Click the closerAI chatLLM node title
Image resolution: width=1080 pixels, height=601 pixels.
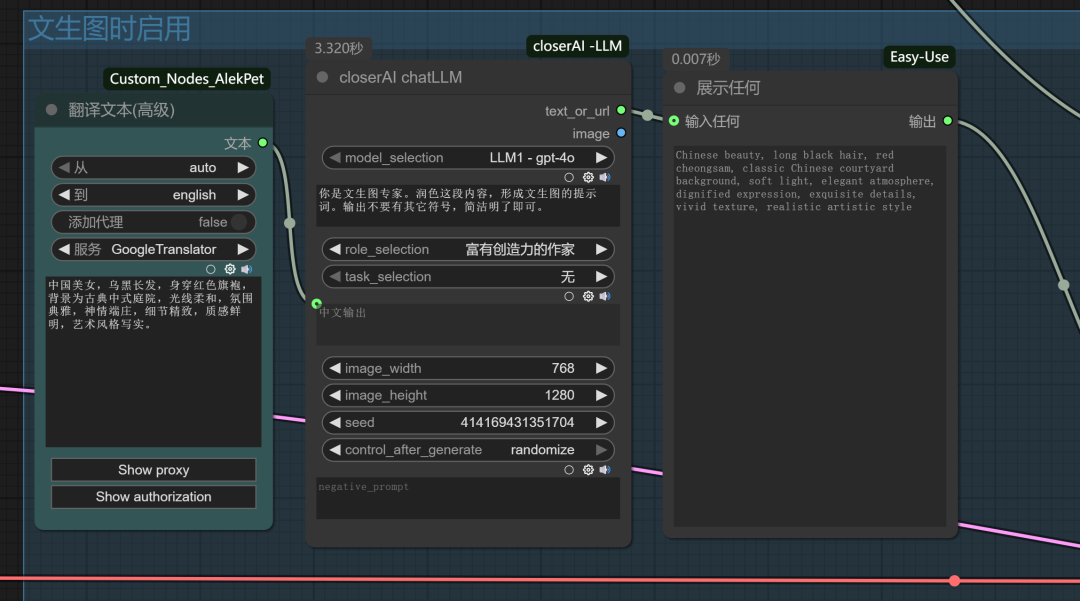pos(400,78)
